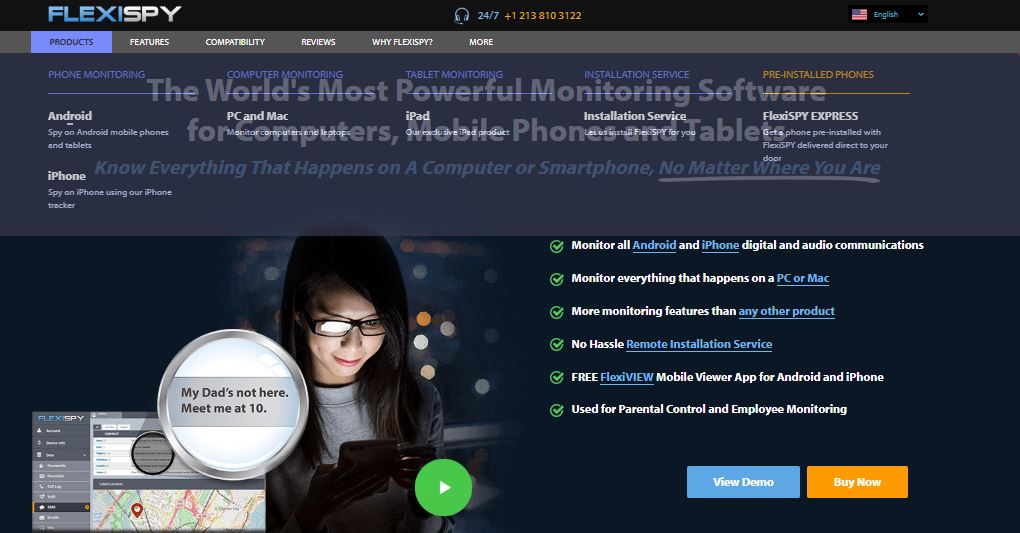Select the Phone Monitoring heading
1020x533 pixels.
[96, 74]
